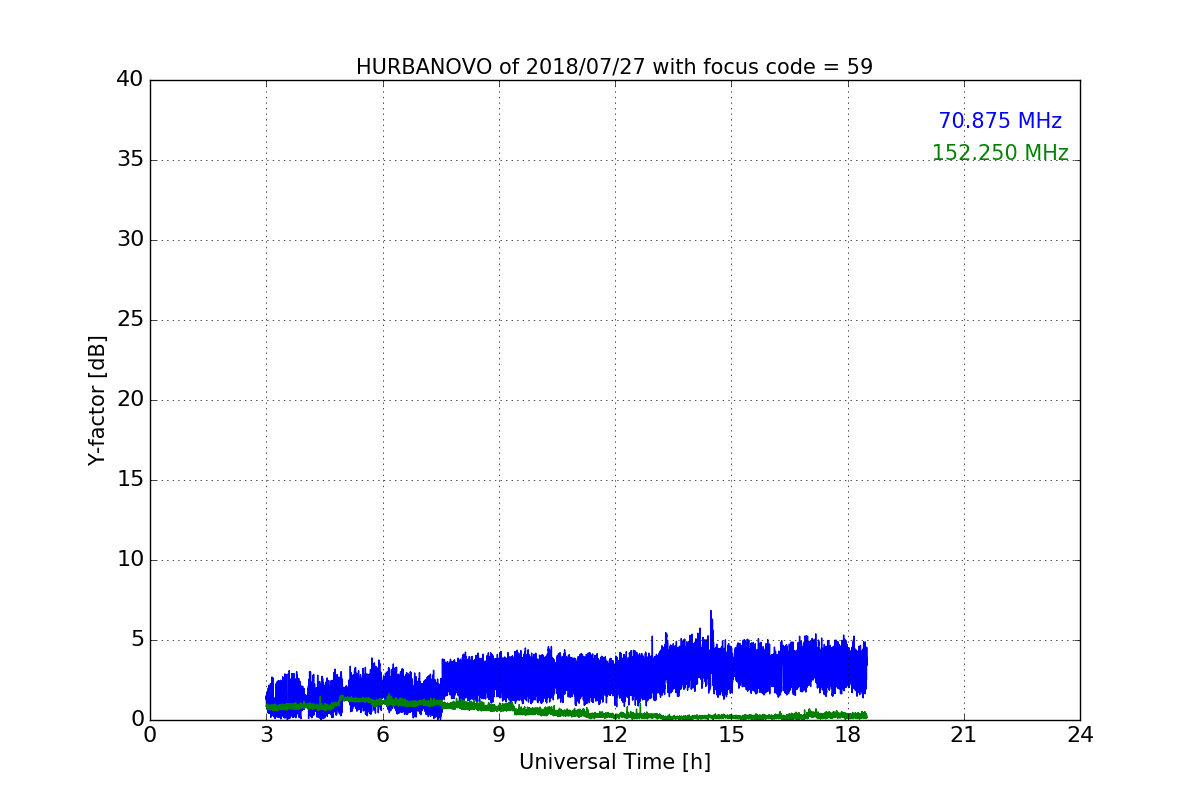Select the blue 70.875 MHz legend label
The width and height of the screenshot is (1200, 800).
pyautogui.click(x=1000, y=121)
